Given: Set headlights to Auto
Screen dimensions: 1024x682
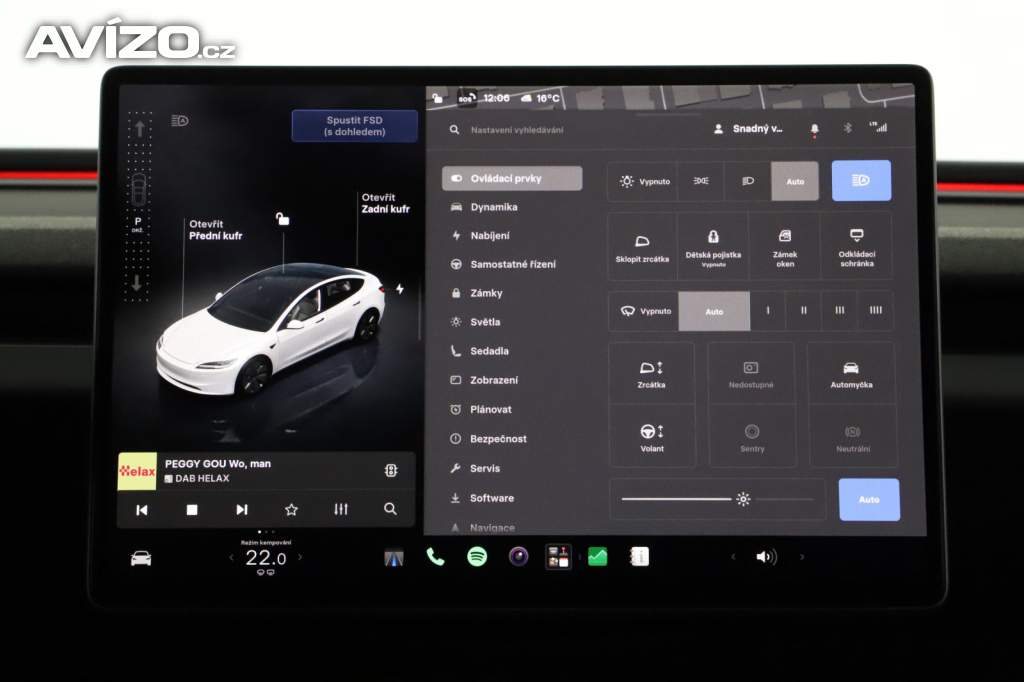Looking at the screenshot, I should pyautogui.click(x=795, y=181).
